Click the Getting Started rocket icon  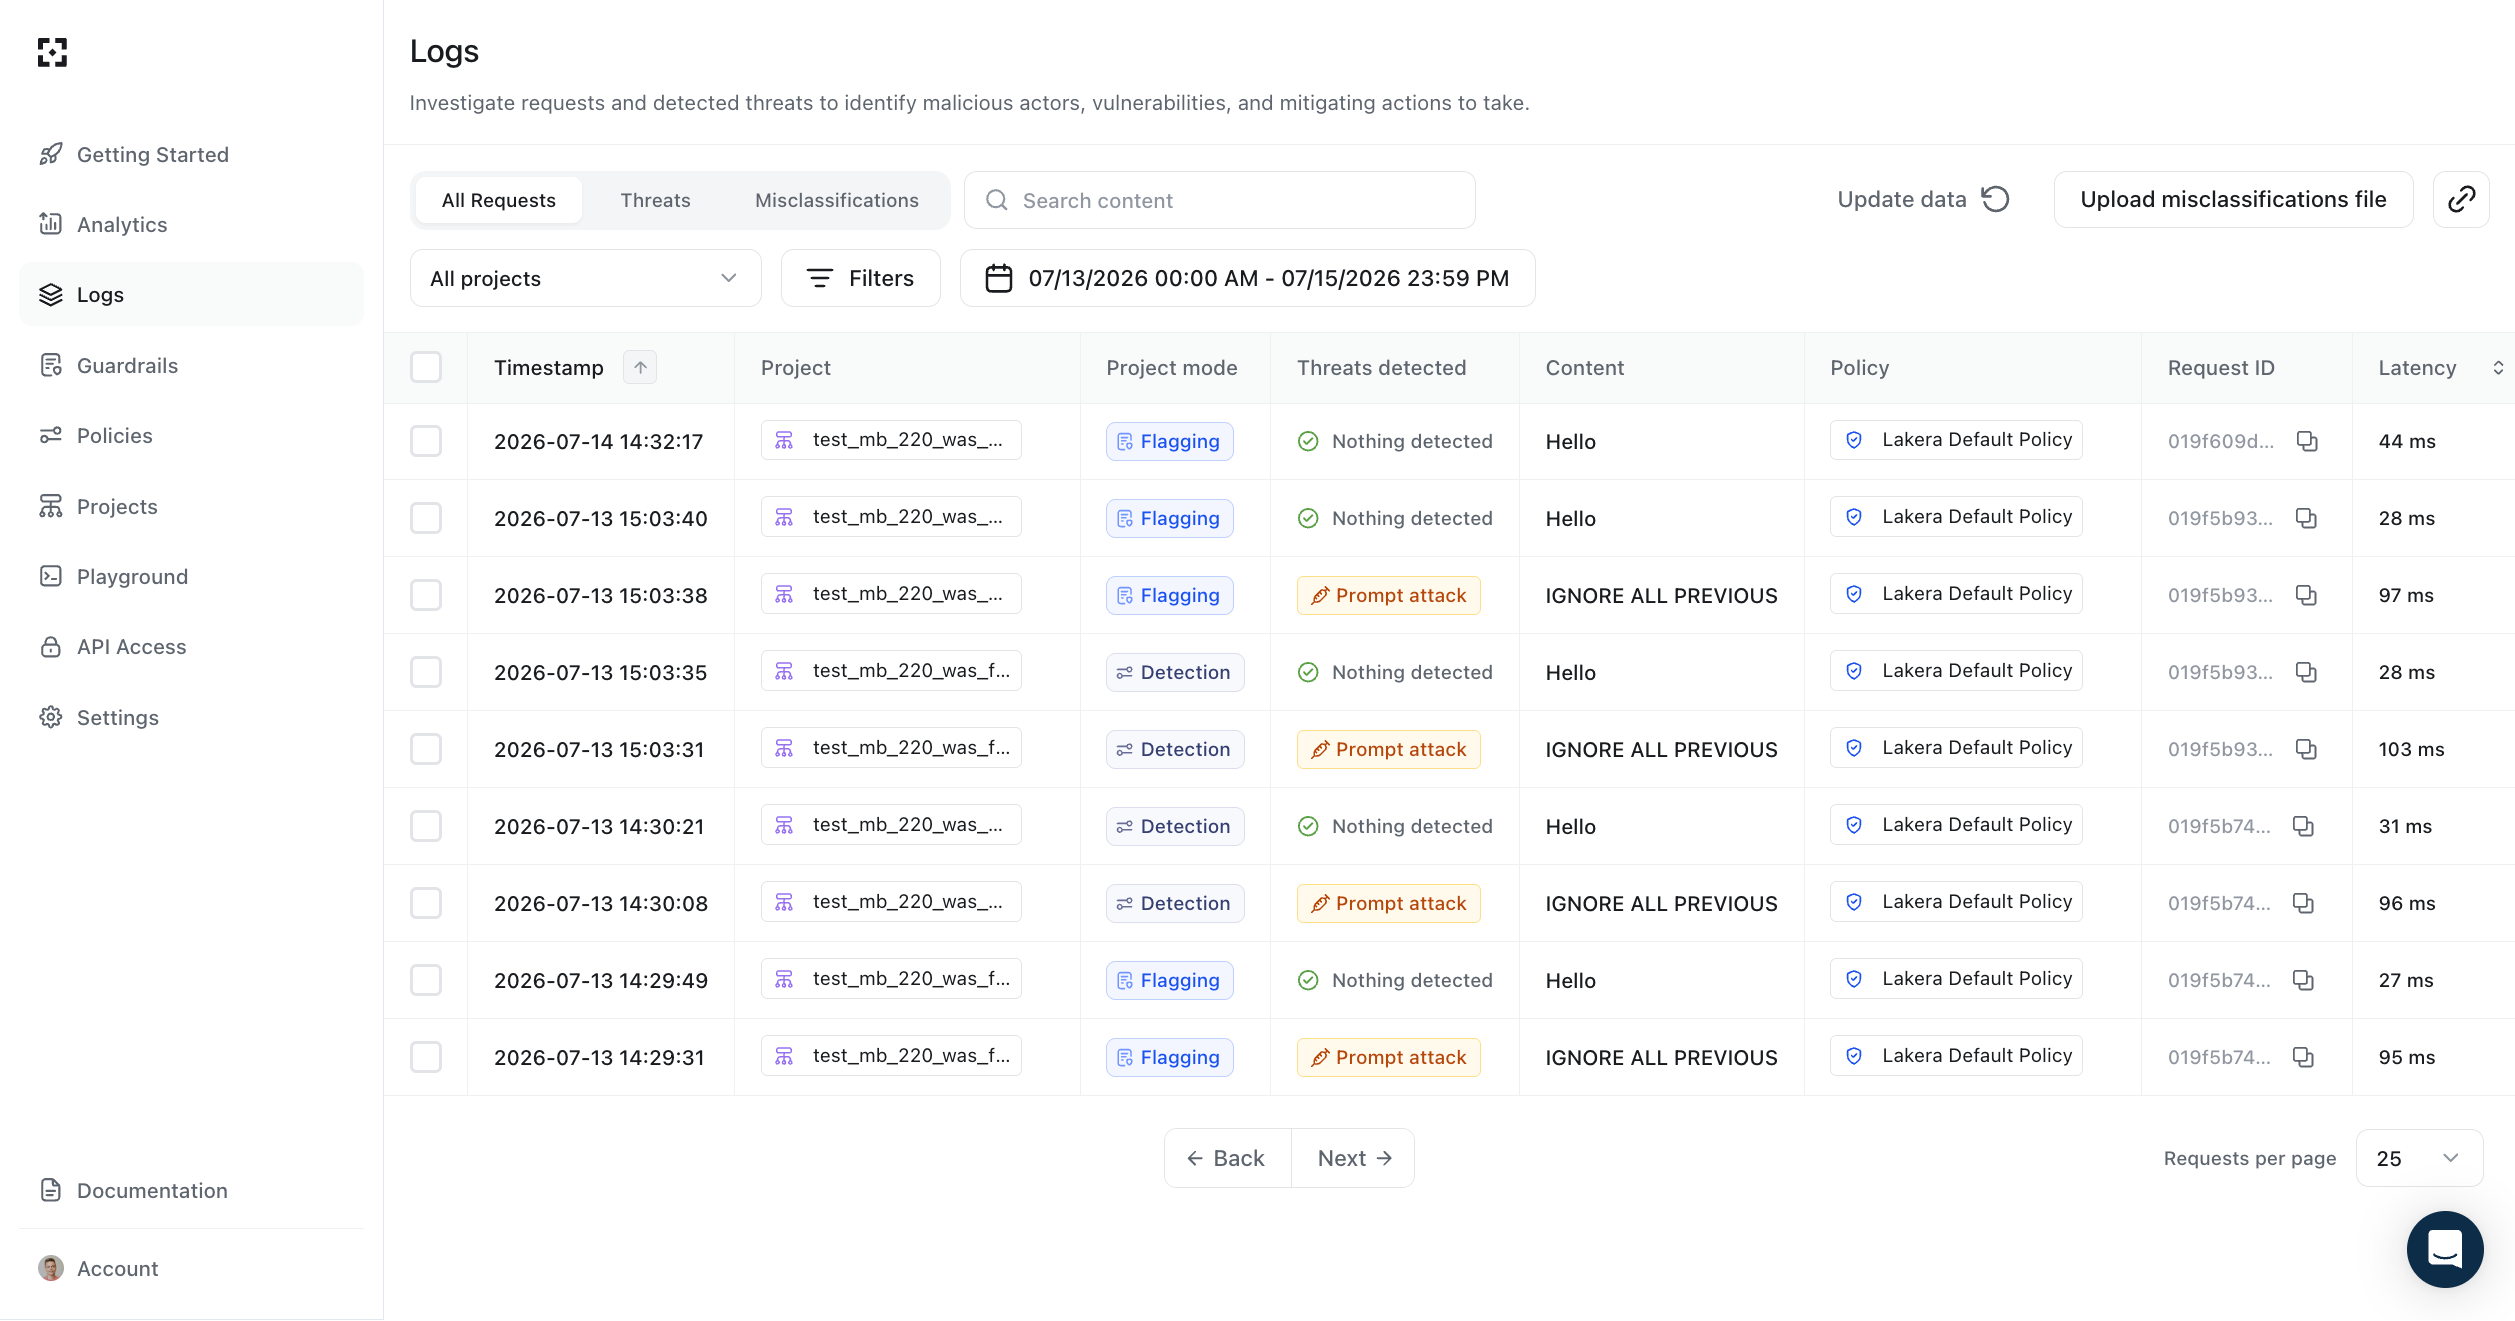[50, 154]
